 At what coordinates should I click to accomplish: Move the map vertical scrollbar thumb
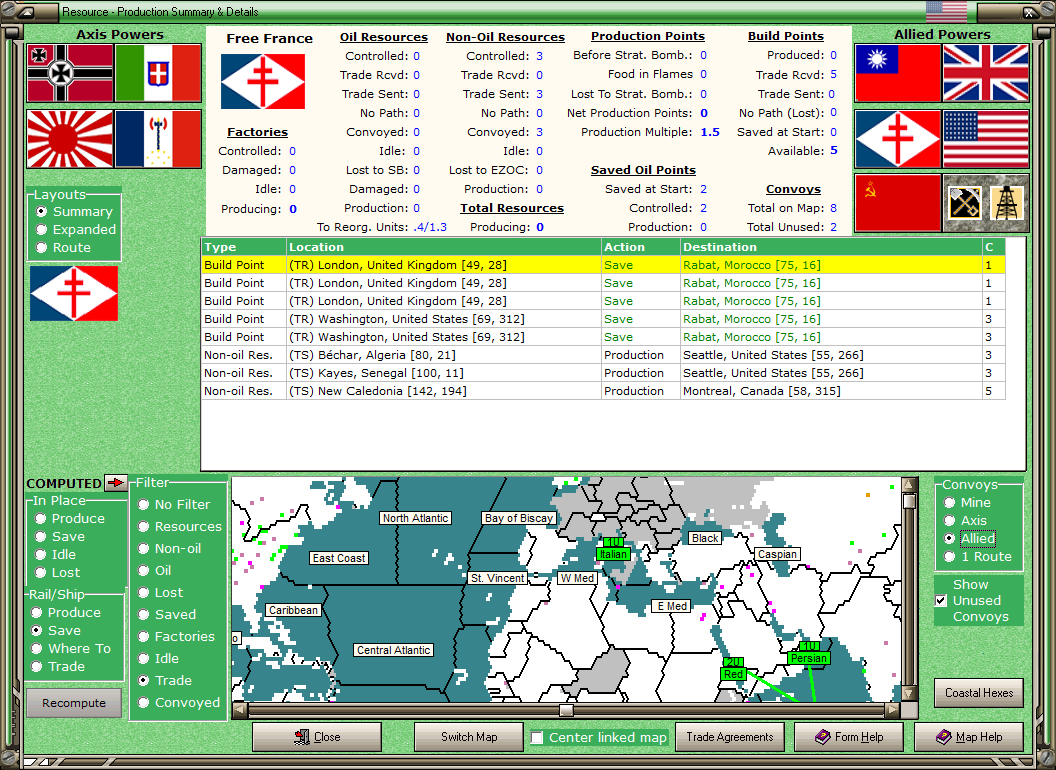click(909, 501)
